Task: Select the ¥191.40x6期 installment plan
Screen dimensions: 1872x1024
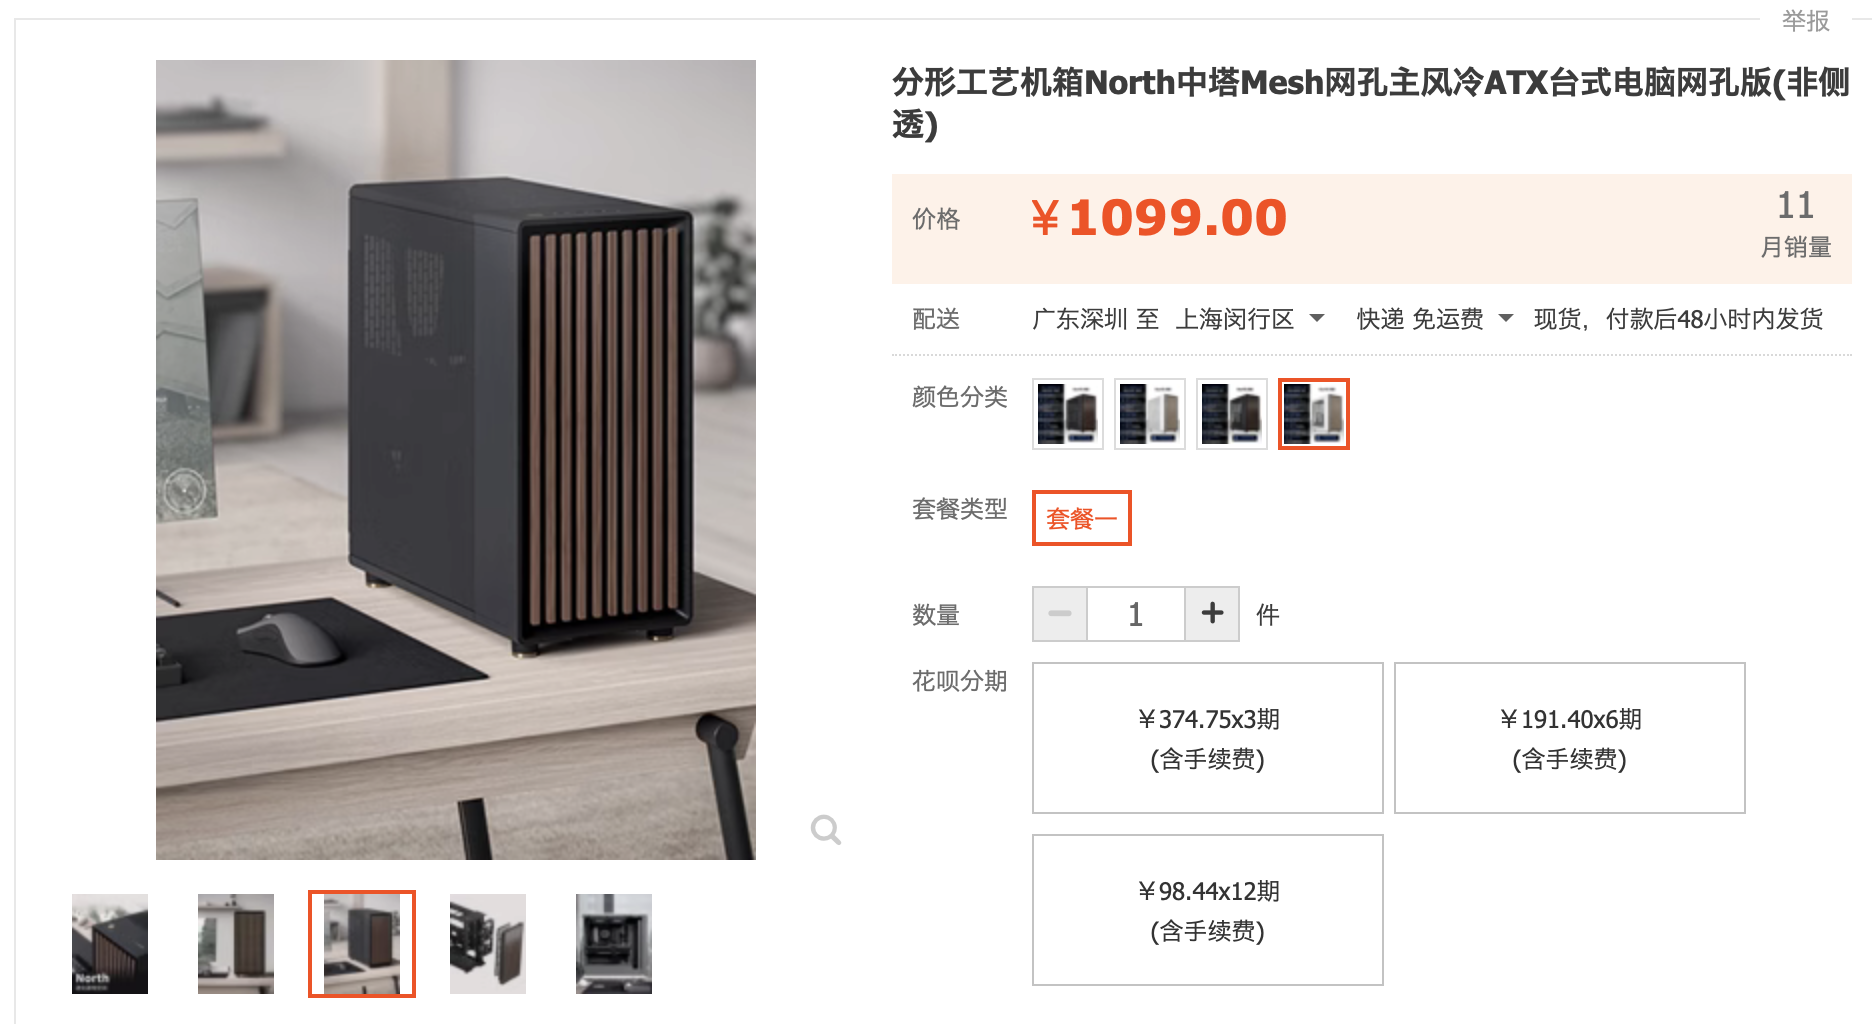Action: point(1570,738)
